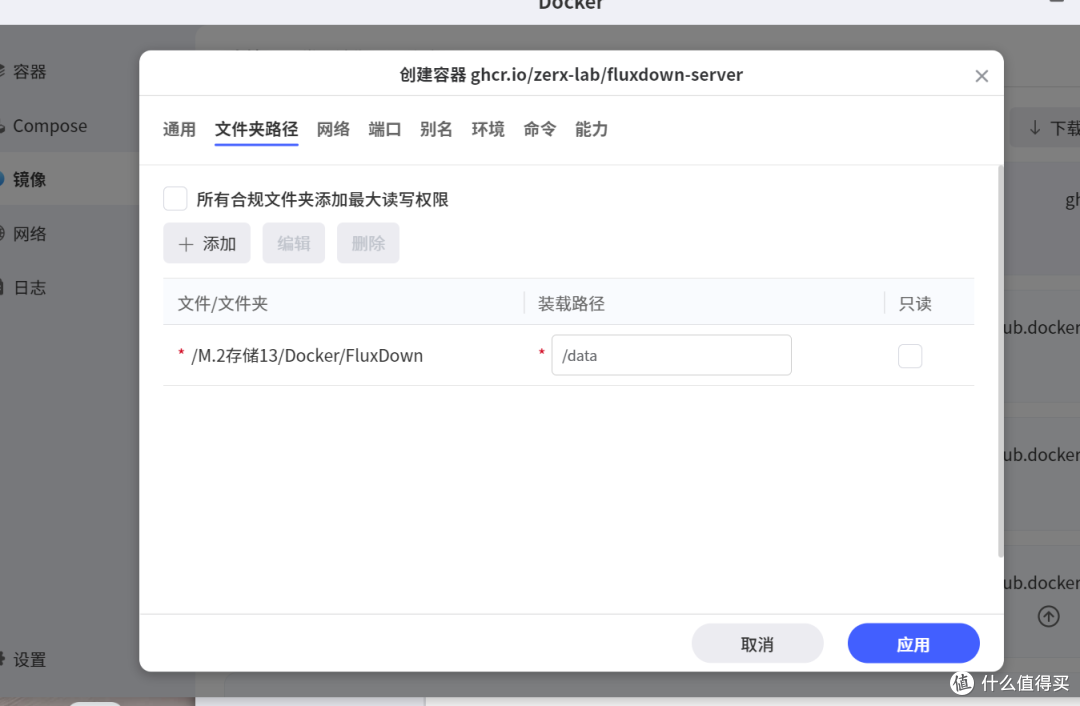This screenshot has width=1080, height=706.
Task: Select the 能力 tab
Action: pos(591,129)
